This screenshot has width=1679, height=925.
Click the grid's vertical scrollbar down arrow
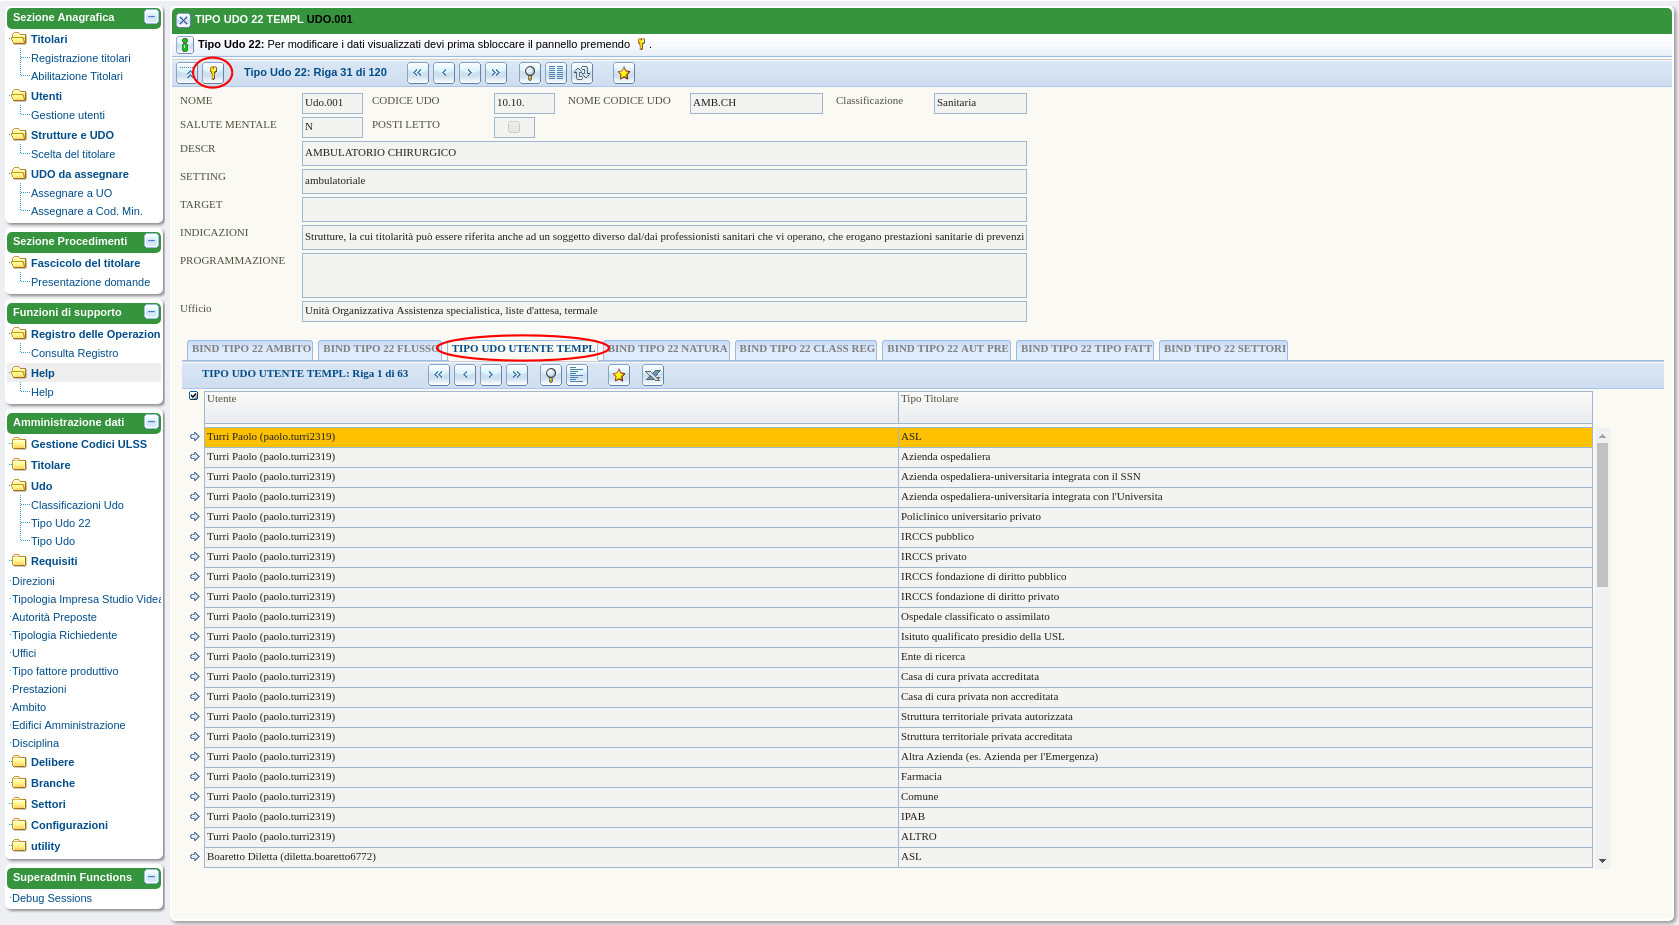tap(1602, 861)
